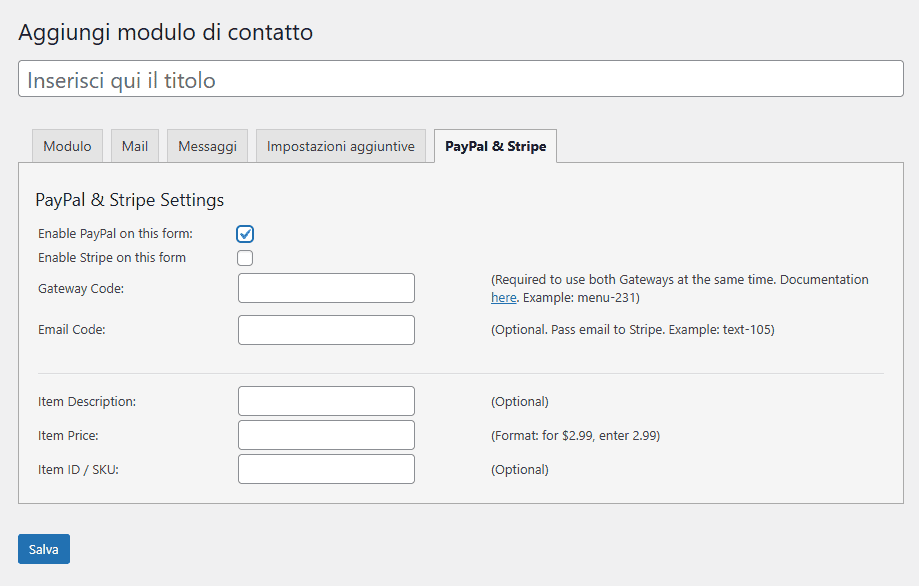Click the Email Code input box
The height and width of the screenshot is (586, 919).
tap(326, 330)
